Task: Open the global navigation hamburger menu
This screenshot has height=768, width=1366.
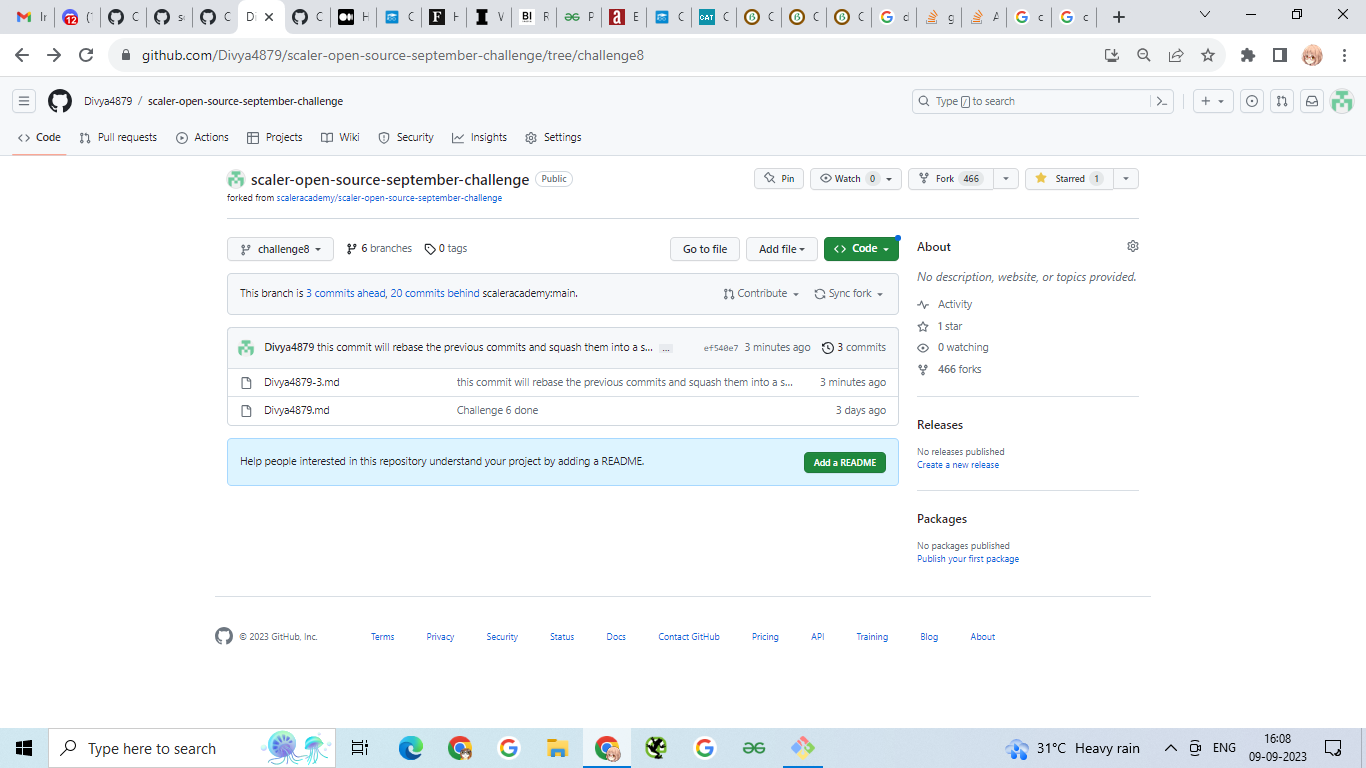Action: tap(23, 101)
